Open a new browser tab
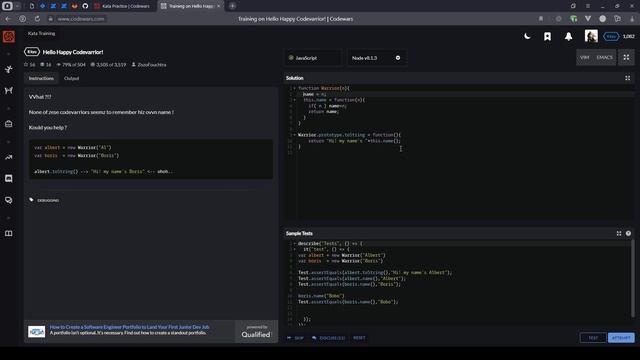 [232, 6]
